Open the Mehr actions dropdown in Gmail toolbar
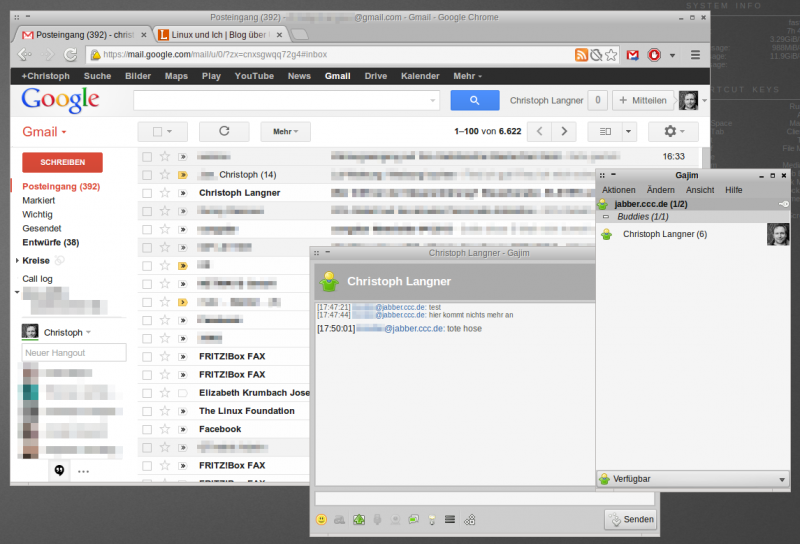The width and height of the screenshot is (800, 544). (x=285, y=131)
